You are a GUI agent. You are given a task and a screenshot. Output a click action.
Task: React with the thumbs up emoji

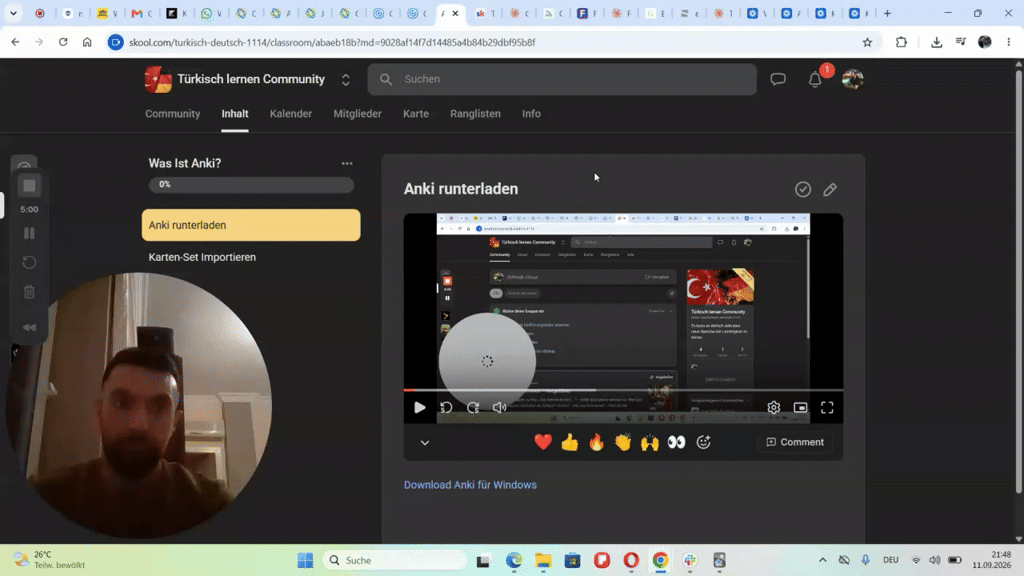(569, 442)
